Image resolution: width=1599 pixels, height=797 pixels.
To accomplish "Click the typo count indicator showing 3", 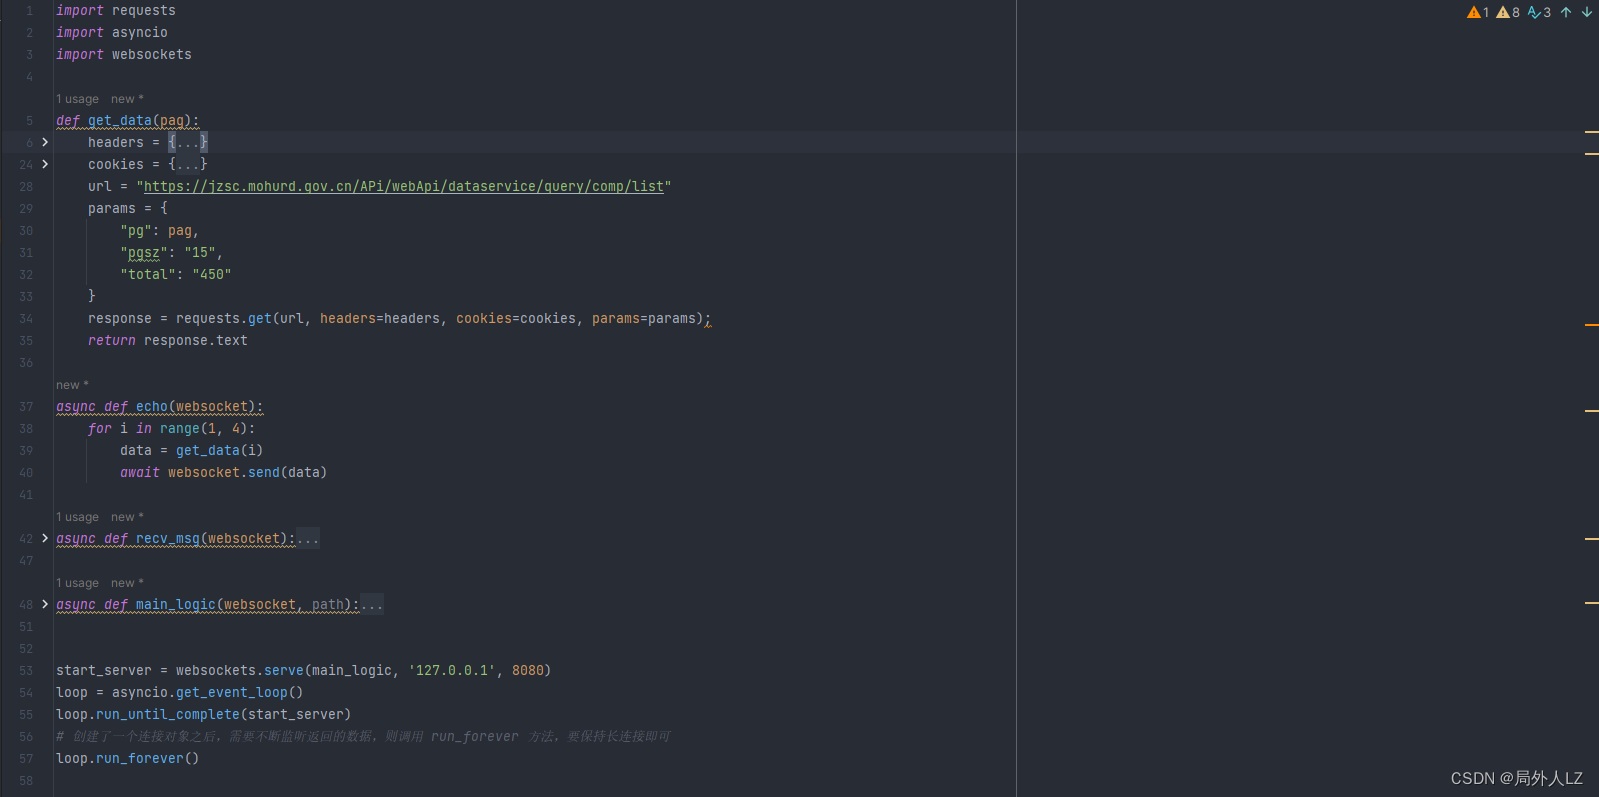I will click(x=1539, y=12).
